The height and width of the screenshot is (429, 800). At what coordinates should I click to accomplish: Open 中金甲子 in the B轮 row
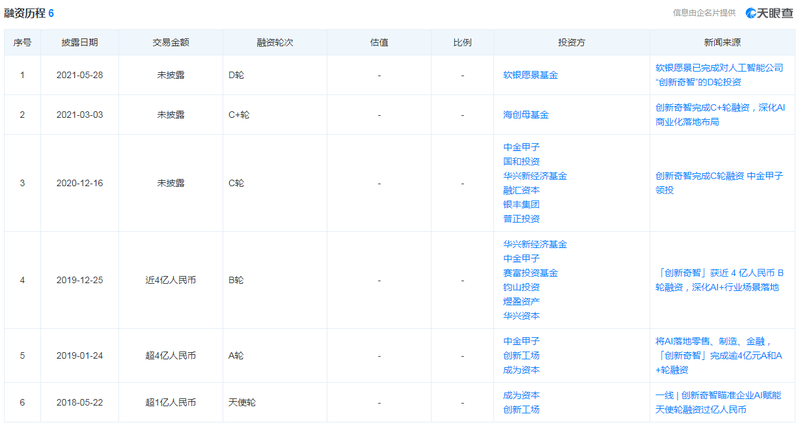click(521, 259)
